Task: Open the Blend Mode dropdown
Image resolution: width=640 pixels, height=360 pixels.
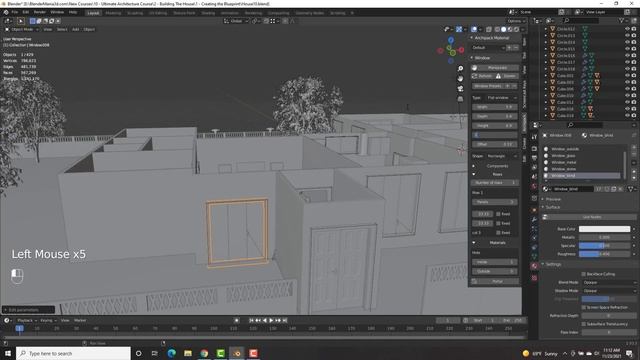Action: tap(609, 282)
